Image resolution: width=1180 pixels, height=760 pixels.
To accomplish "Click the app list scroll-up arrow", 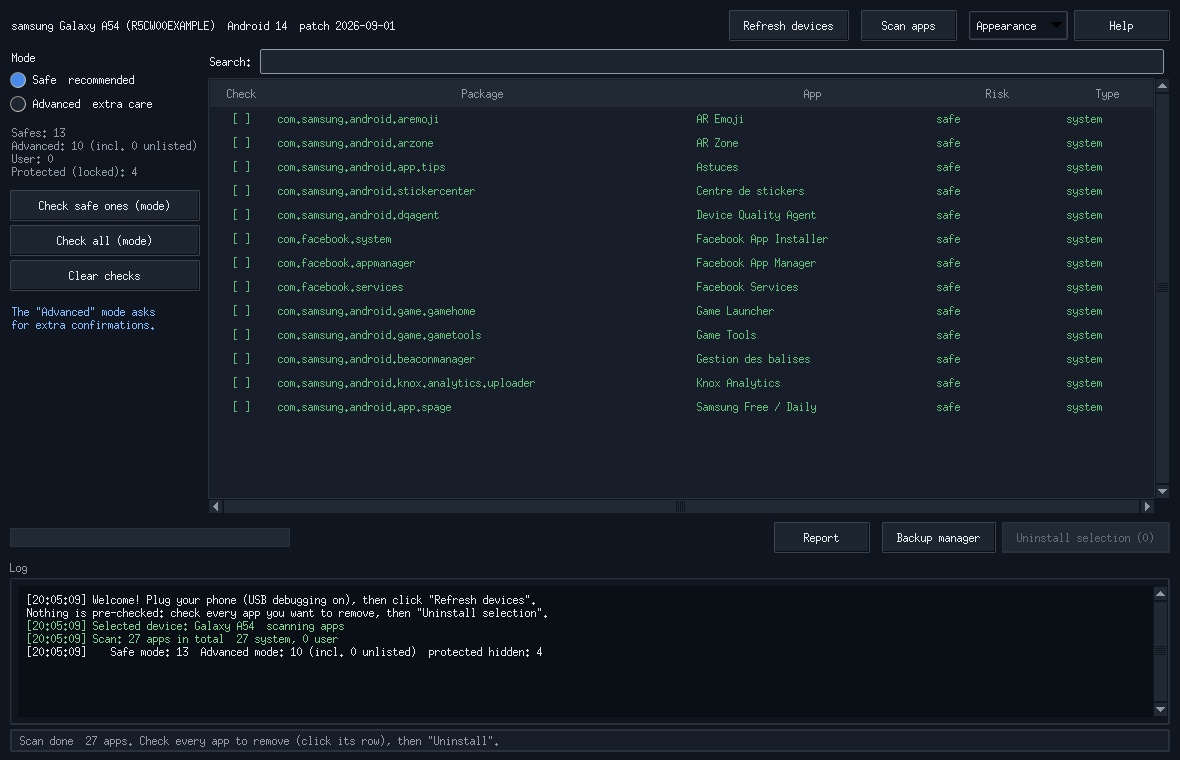I will (x=1162, y=86).
